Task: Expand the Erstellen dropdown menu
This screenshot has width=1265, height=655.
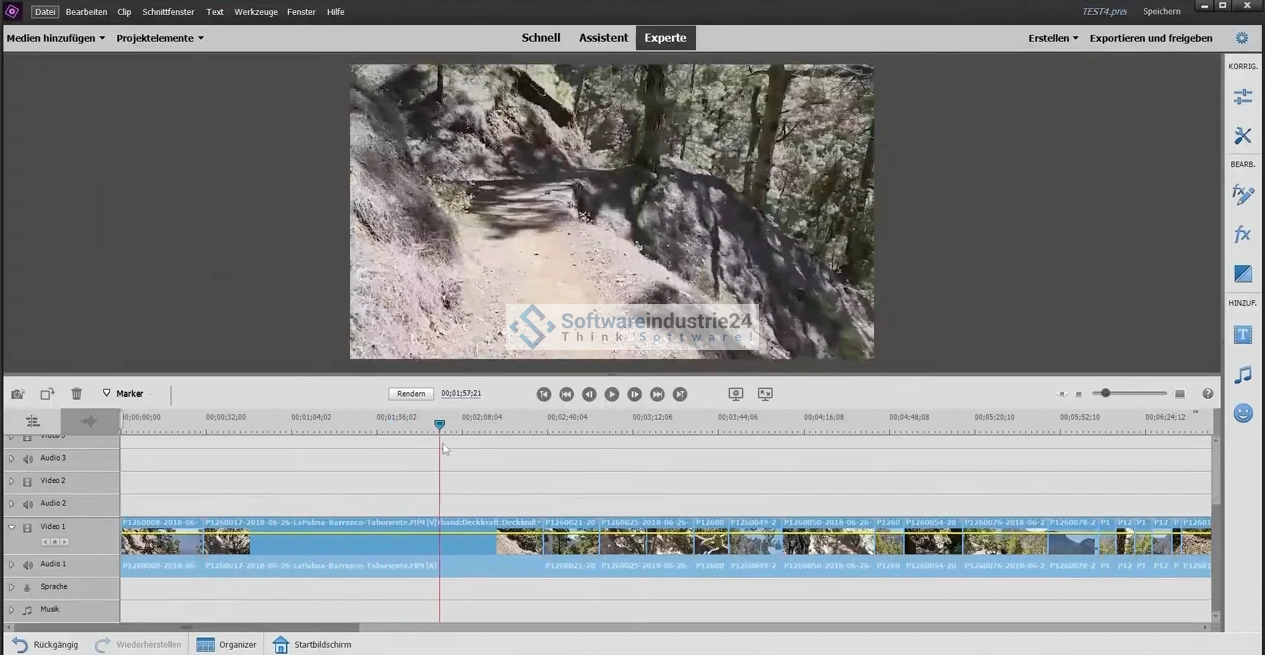Action: 1053,38
